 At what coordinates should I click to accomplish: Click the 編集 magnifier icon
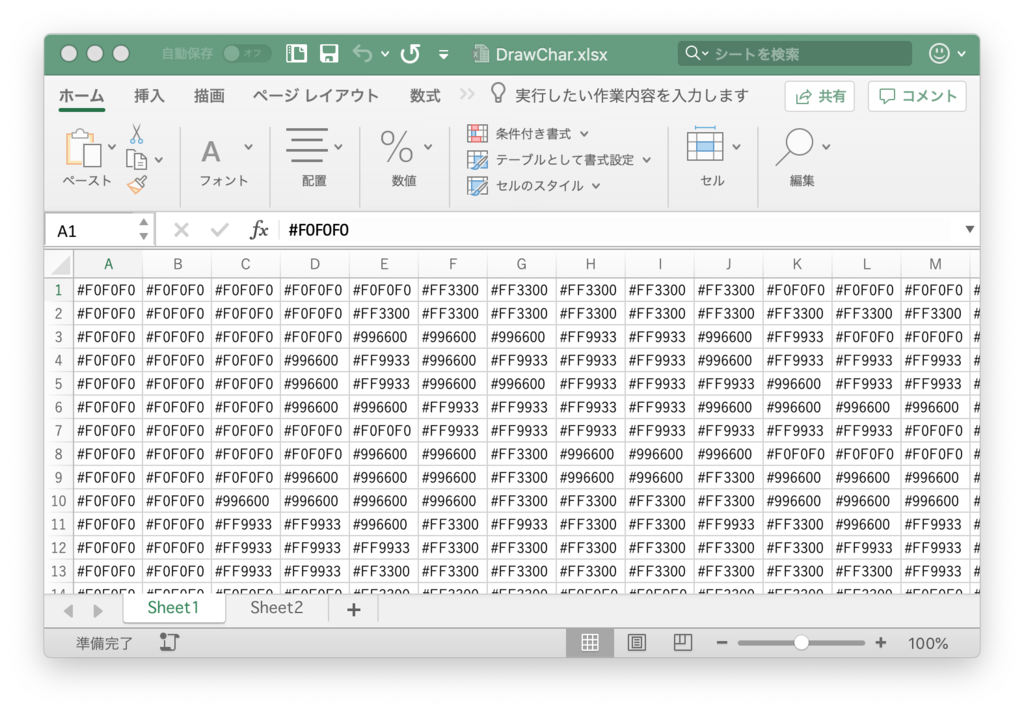[x=795, y=146]
